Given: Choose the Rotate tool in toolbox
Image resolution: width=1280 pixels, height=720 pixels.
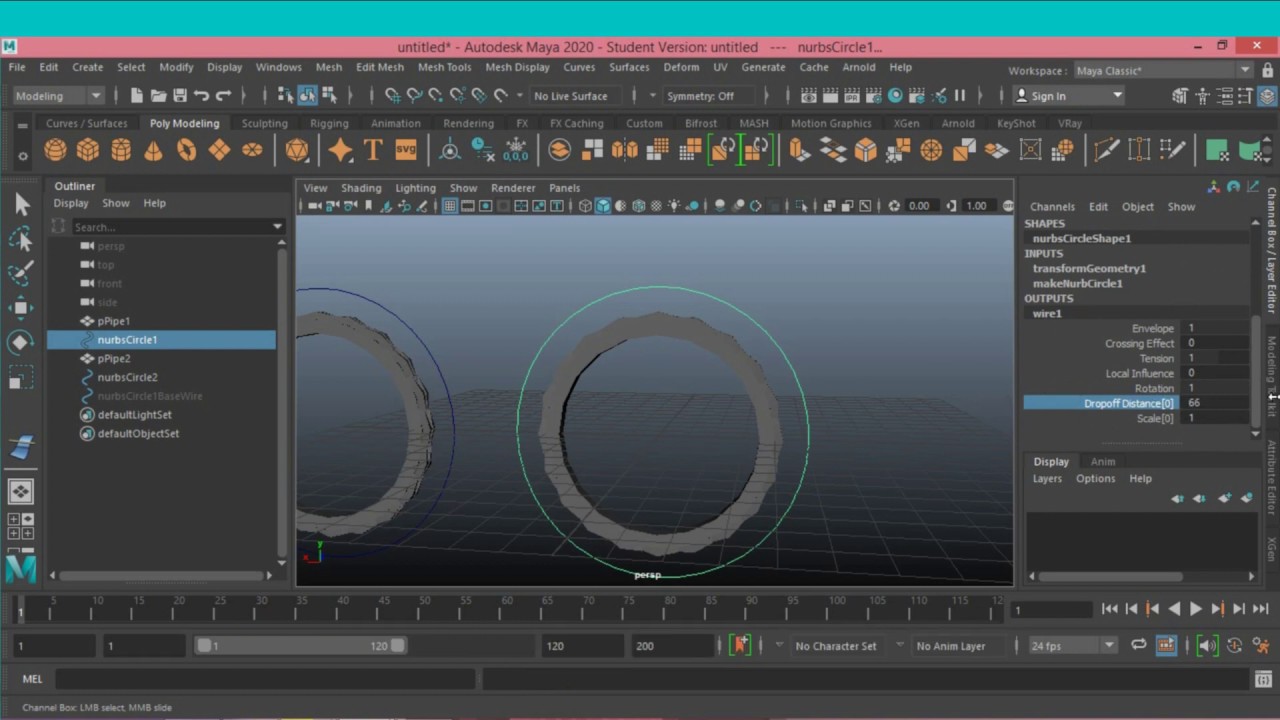Looking at the screenshot, I should (22, 342).
